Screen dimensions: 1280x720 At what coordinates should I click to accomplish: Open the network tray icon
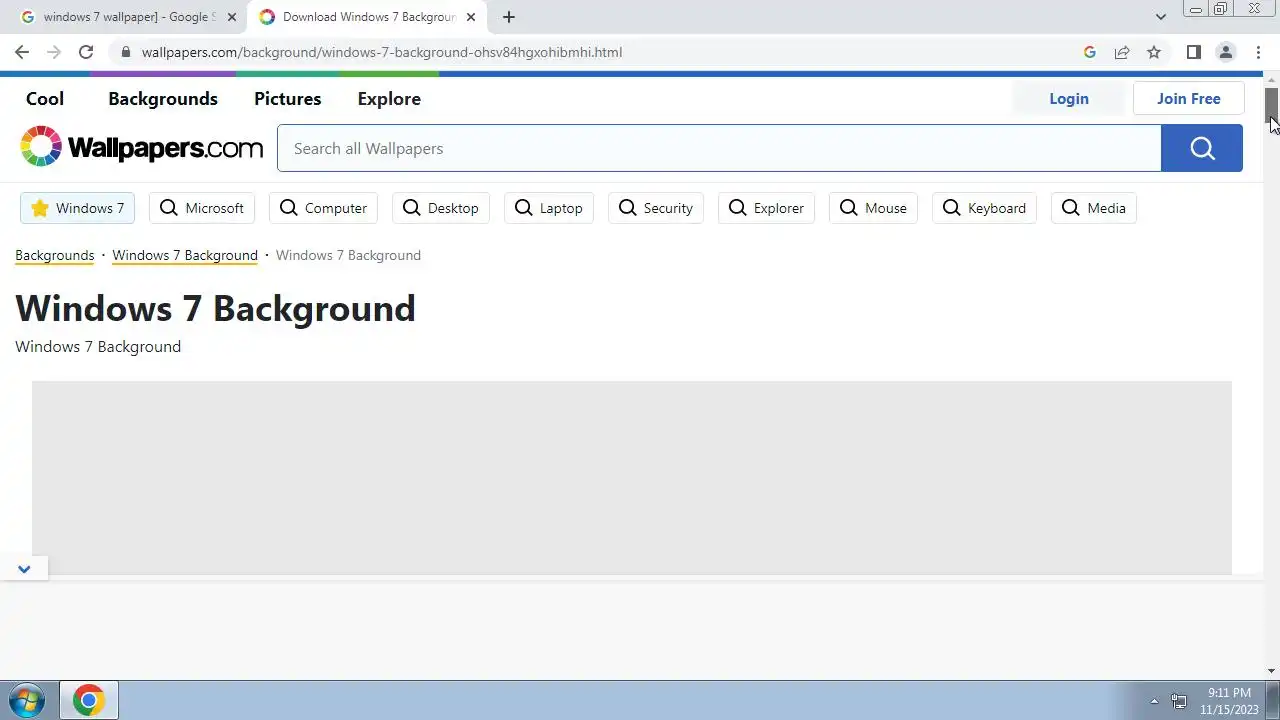click(1179, 701)
